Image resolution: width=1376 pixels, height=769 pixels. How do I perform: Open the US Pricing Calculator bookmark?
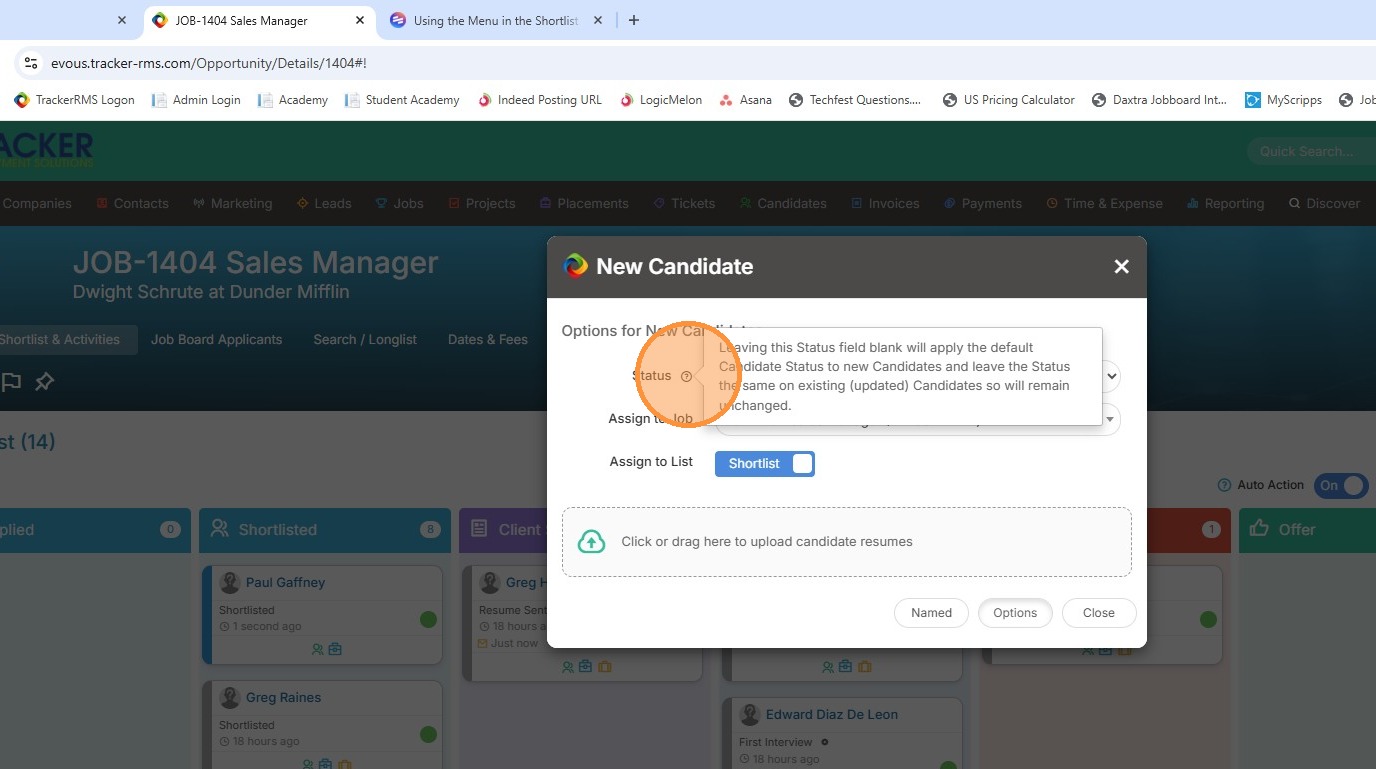pos(1009,100)
